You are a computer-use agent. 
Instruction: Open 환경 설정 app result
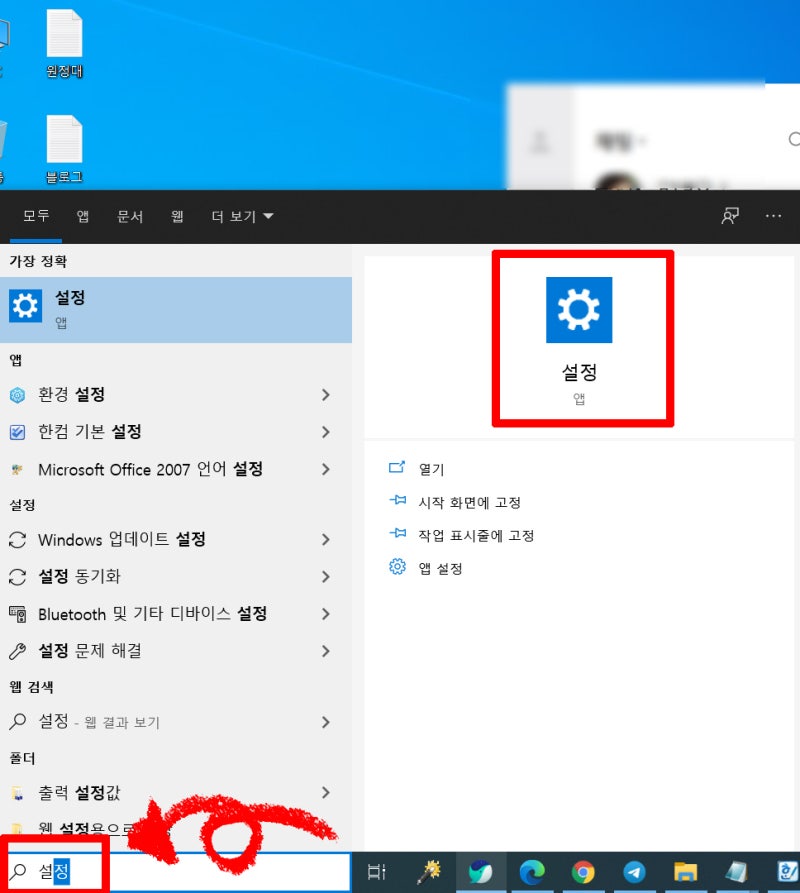[x=175, y=395]
